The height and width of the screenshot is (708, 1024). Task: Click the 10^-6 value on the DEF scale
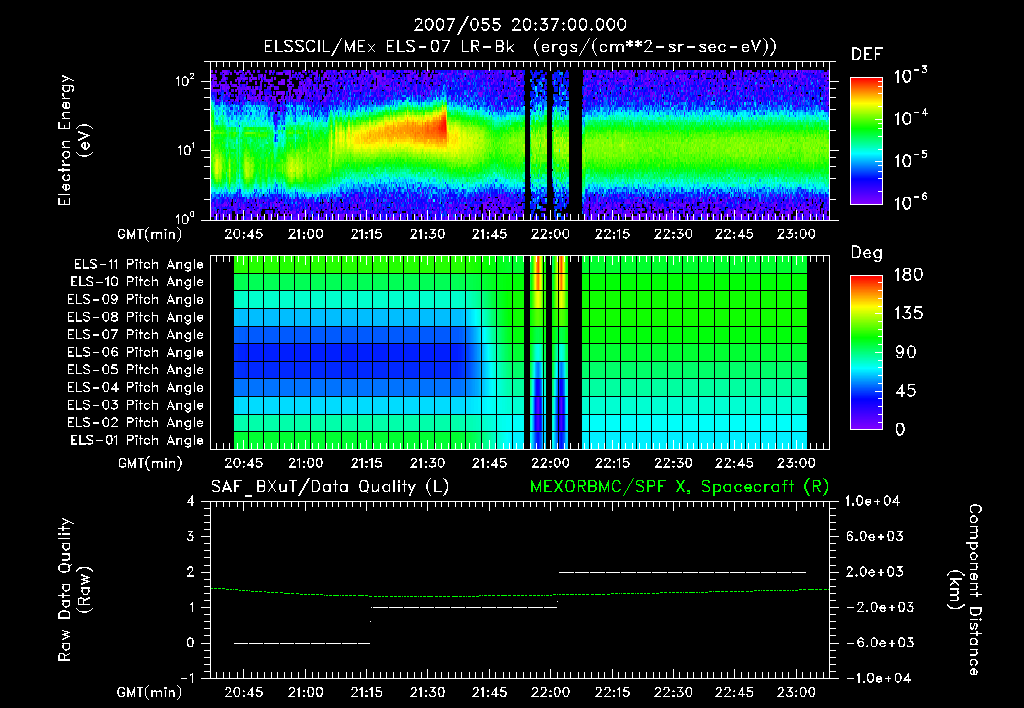pos(910,202)
